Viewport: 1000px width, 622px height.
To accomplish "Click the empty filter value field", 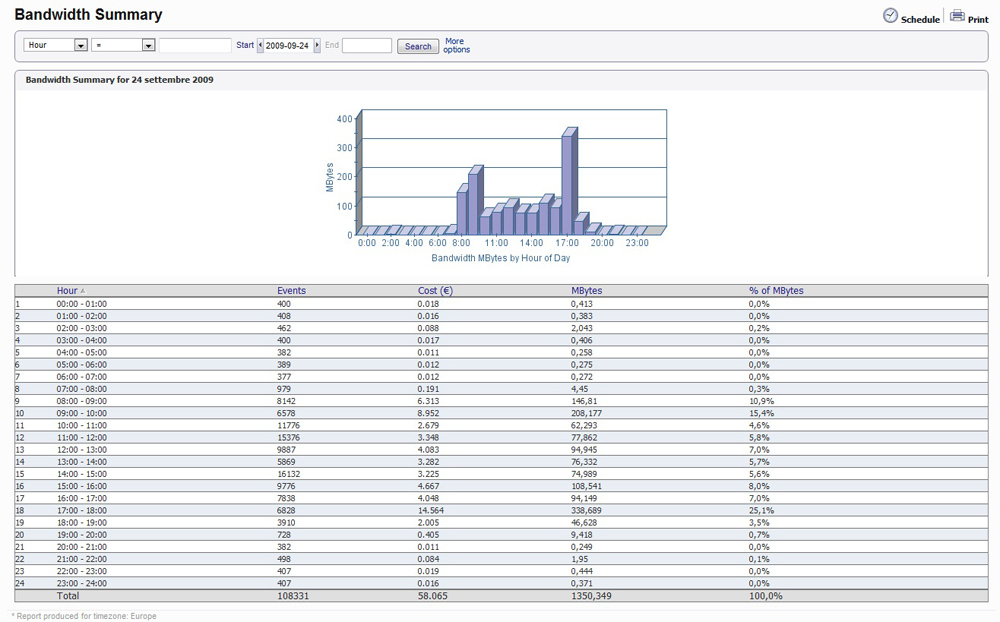I will 195,45.
